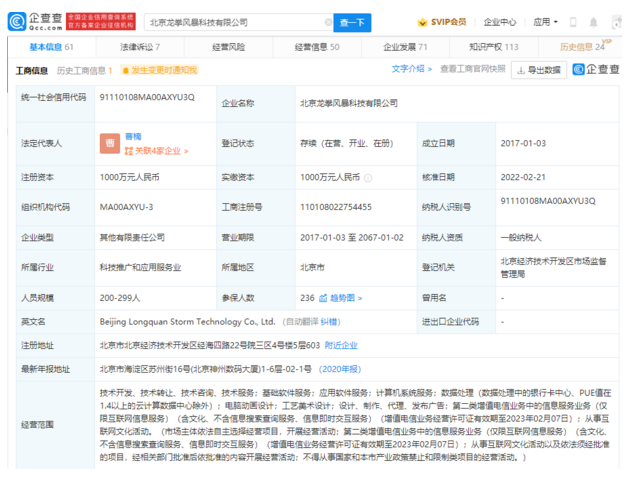Viewport: 626px width, 477px height.
Task: Switch to 经营信息 tab
Action: click(x=317, y=47)
